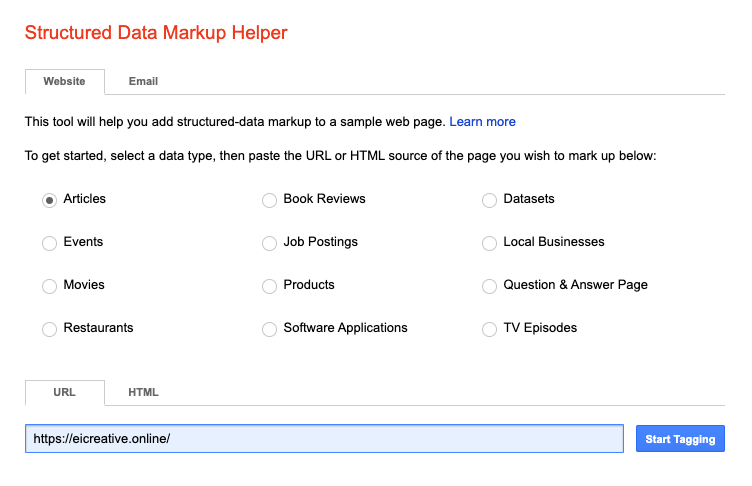
Task: Open the Learn more link
Action: pos(482,122)
